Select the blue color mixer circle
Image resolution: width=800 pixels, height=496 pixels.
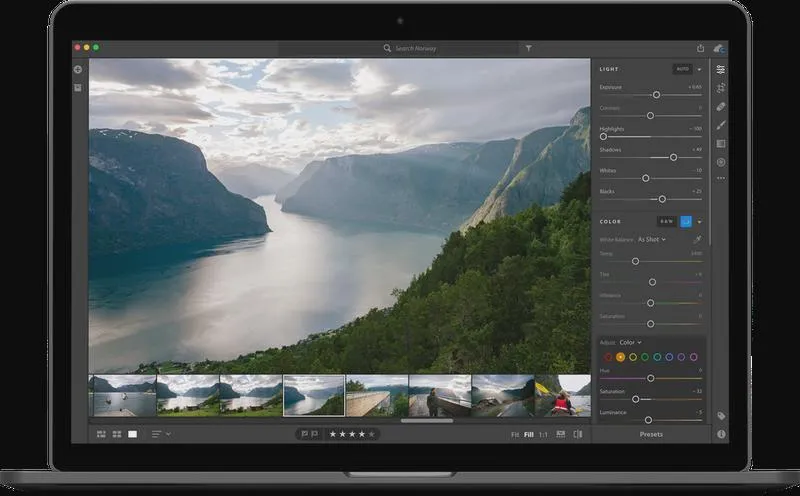[x=669, y=357]
